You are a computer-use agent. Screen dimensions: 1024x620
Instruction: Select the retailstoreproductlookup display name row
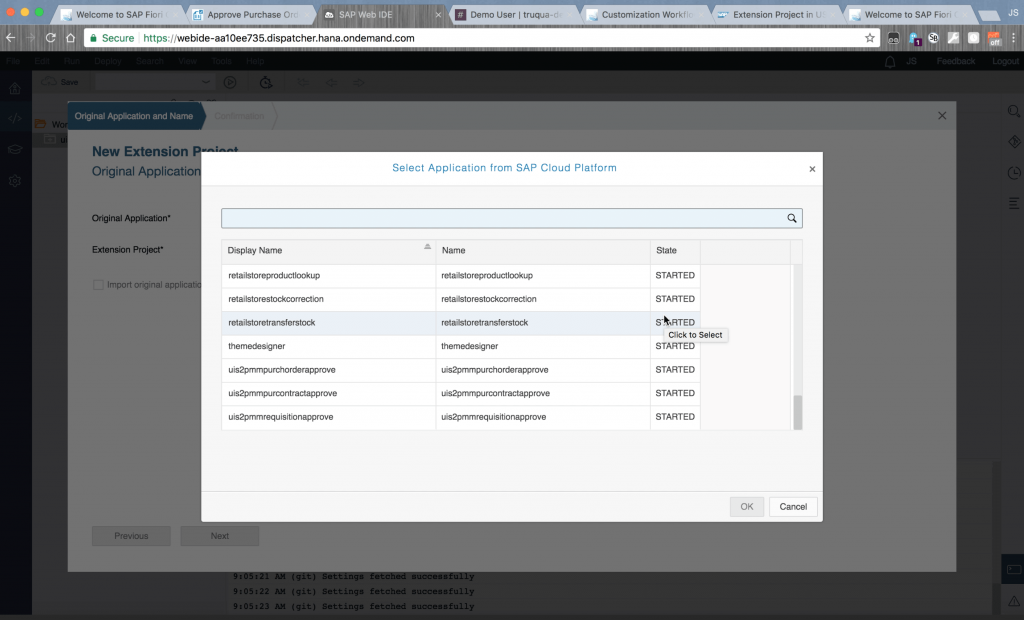pyautogui.click(x=328, y=276)
